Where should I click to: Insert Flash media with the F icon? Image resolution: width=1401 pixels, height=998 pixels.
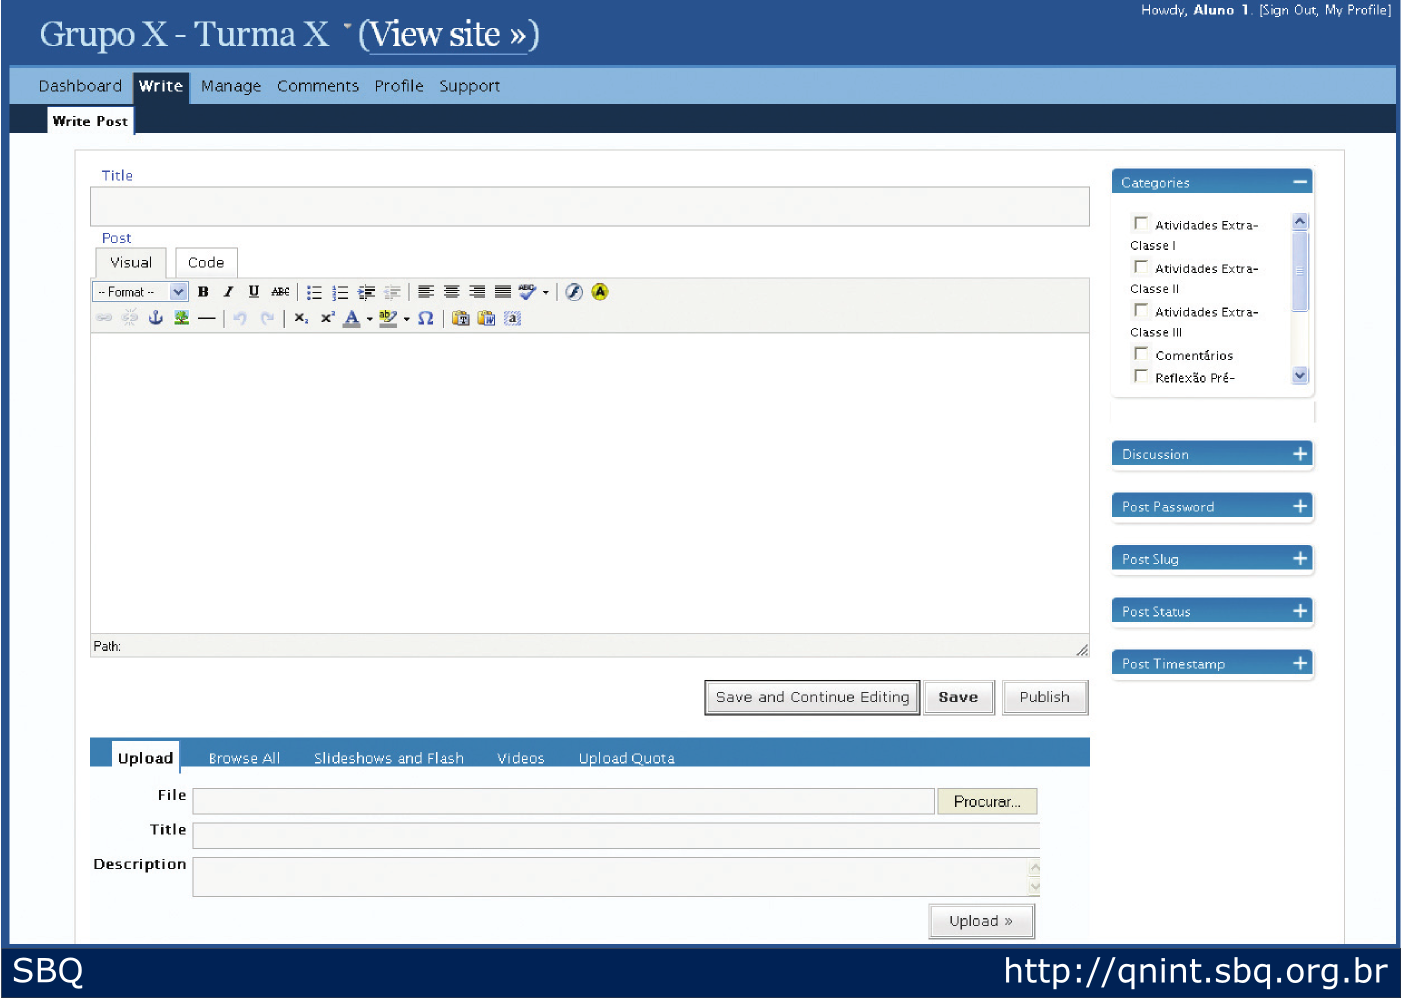(x=574, y=292)
